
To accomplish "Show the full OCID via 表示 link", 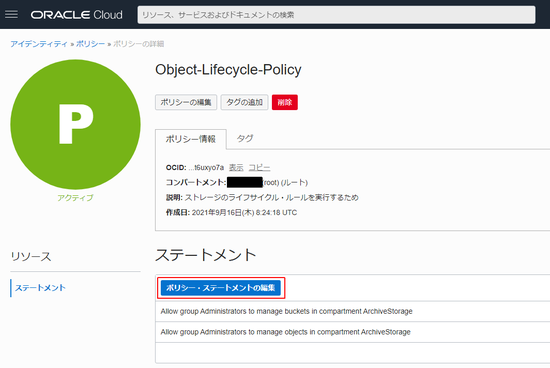I will [x=236, y=168].
